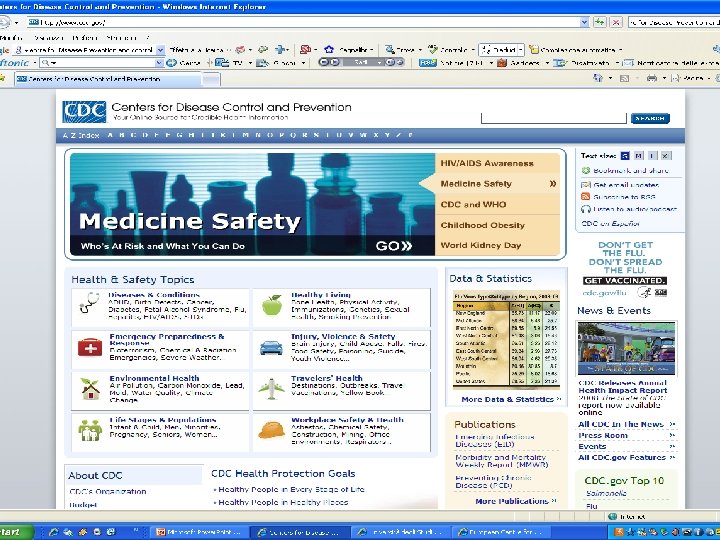Click the Feeds icon in IE command bar

pyautogui.click(x=624, y=79)
